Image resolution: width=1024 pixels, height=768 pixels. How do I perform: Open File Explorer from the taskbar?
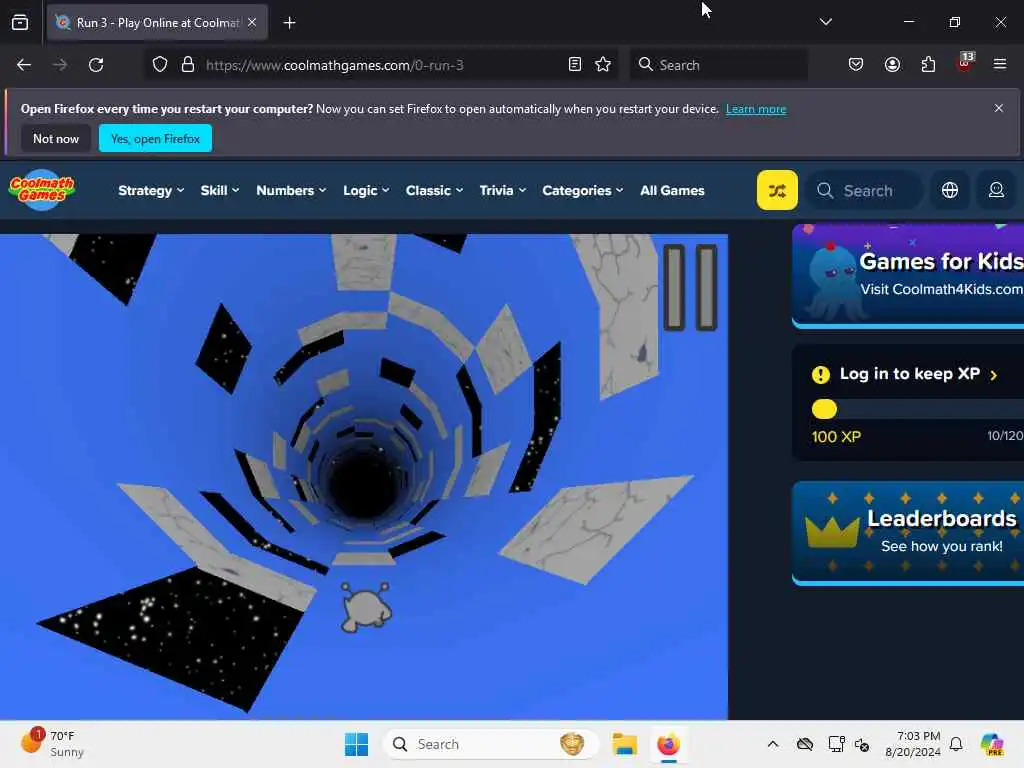pyautogui.click(x=624, y=744)
